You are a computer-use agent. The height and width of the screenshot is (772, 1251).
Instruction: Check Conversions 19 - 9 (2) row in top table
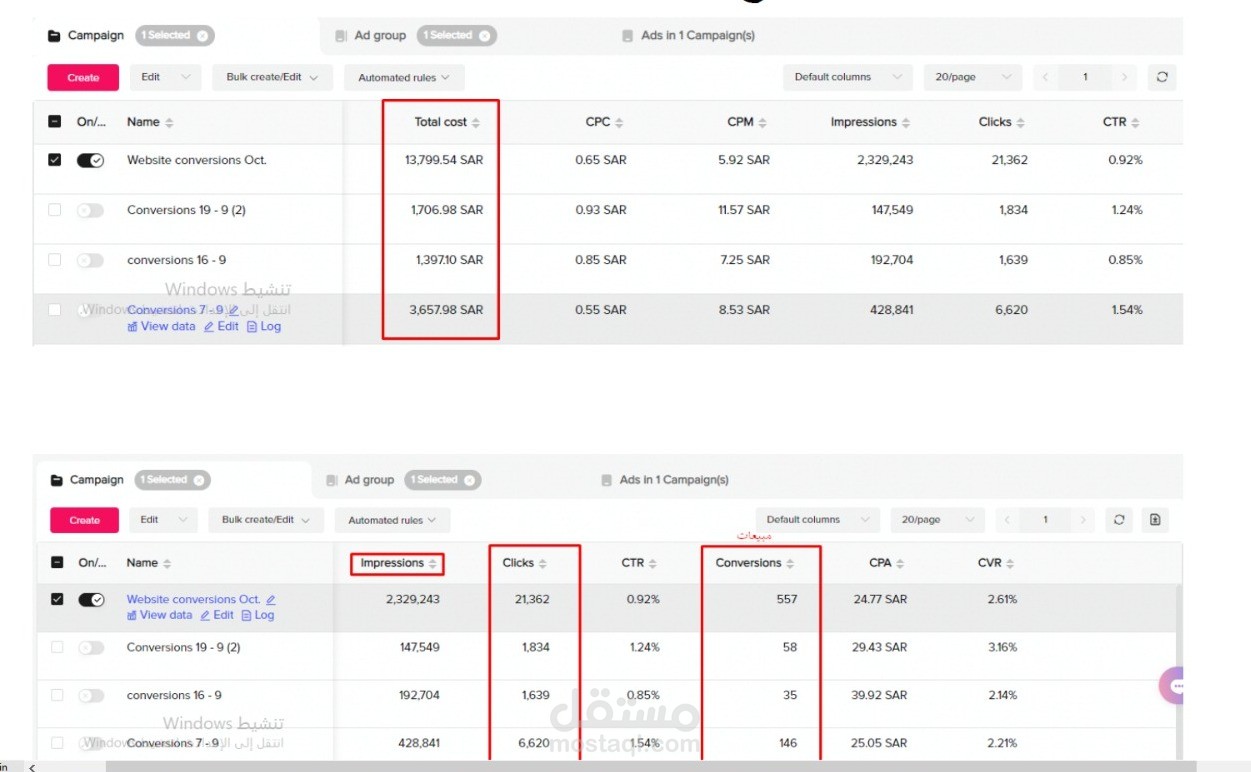click(55, 210)
